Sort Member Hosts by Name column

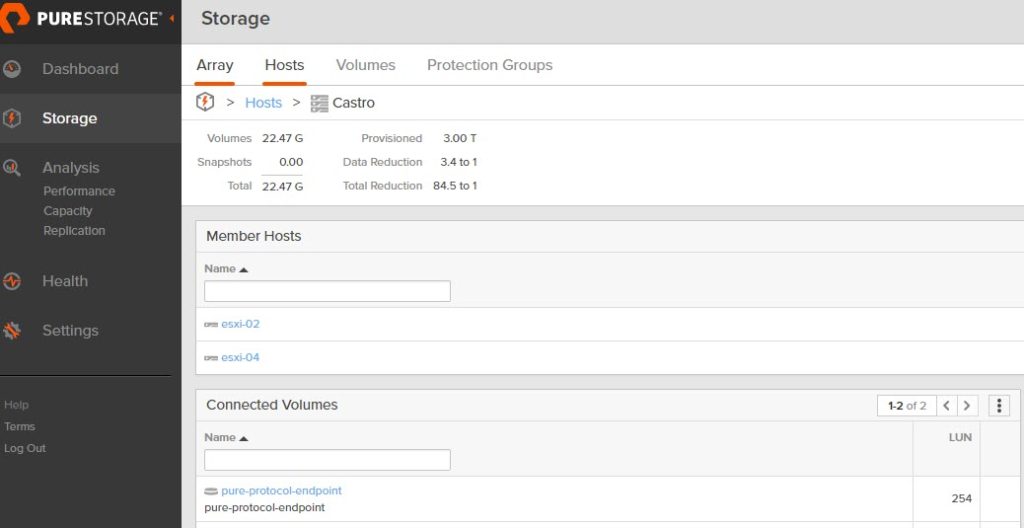pyautogui.click(x=226, y=269)
